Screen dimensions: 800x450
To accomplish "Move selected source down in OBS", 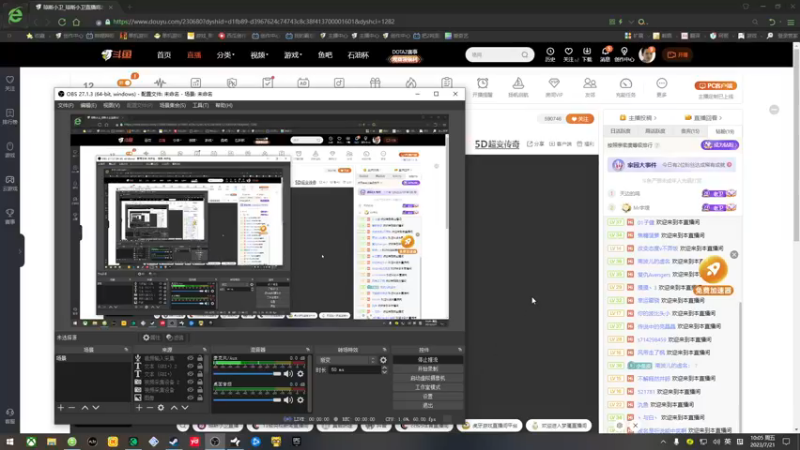I will tap(185, 408).
